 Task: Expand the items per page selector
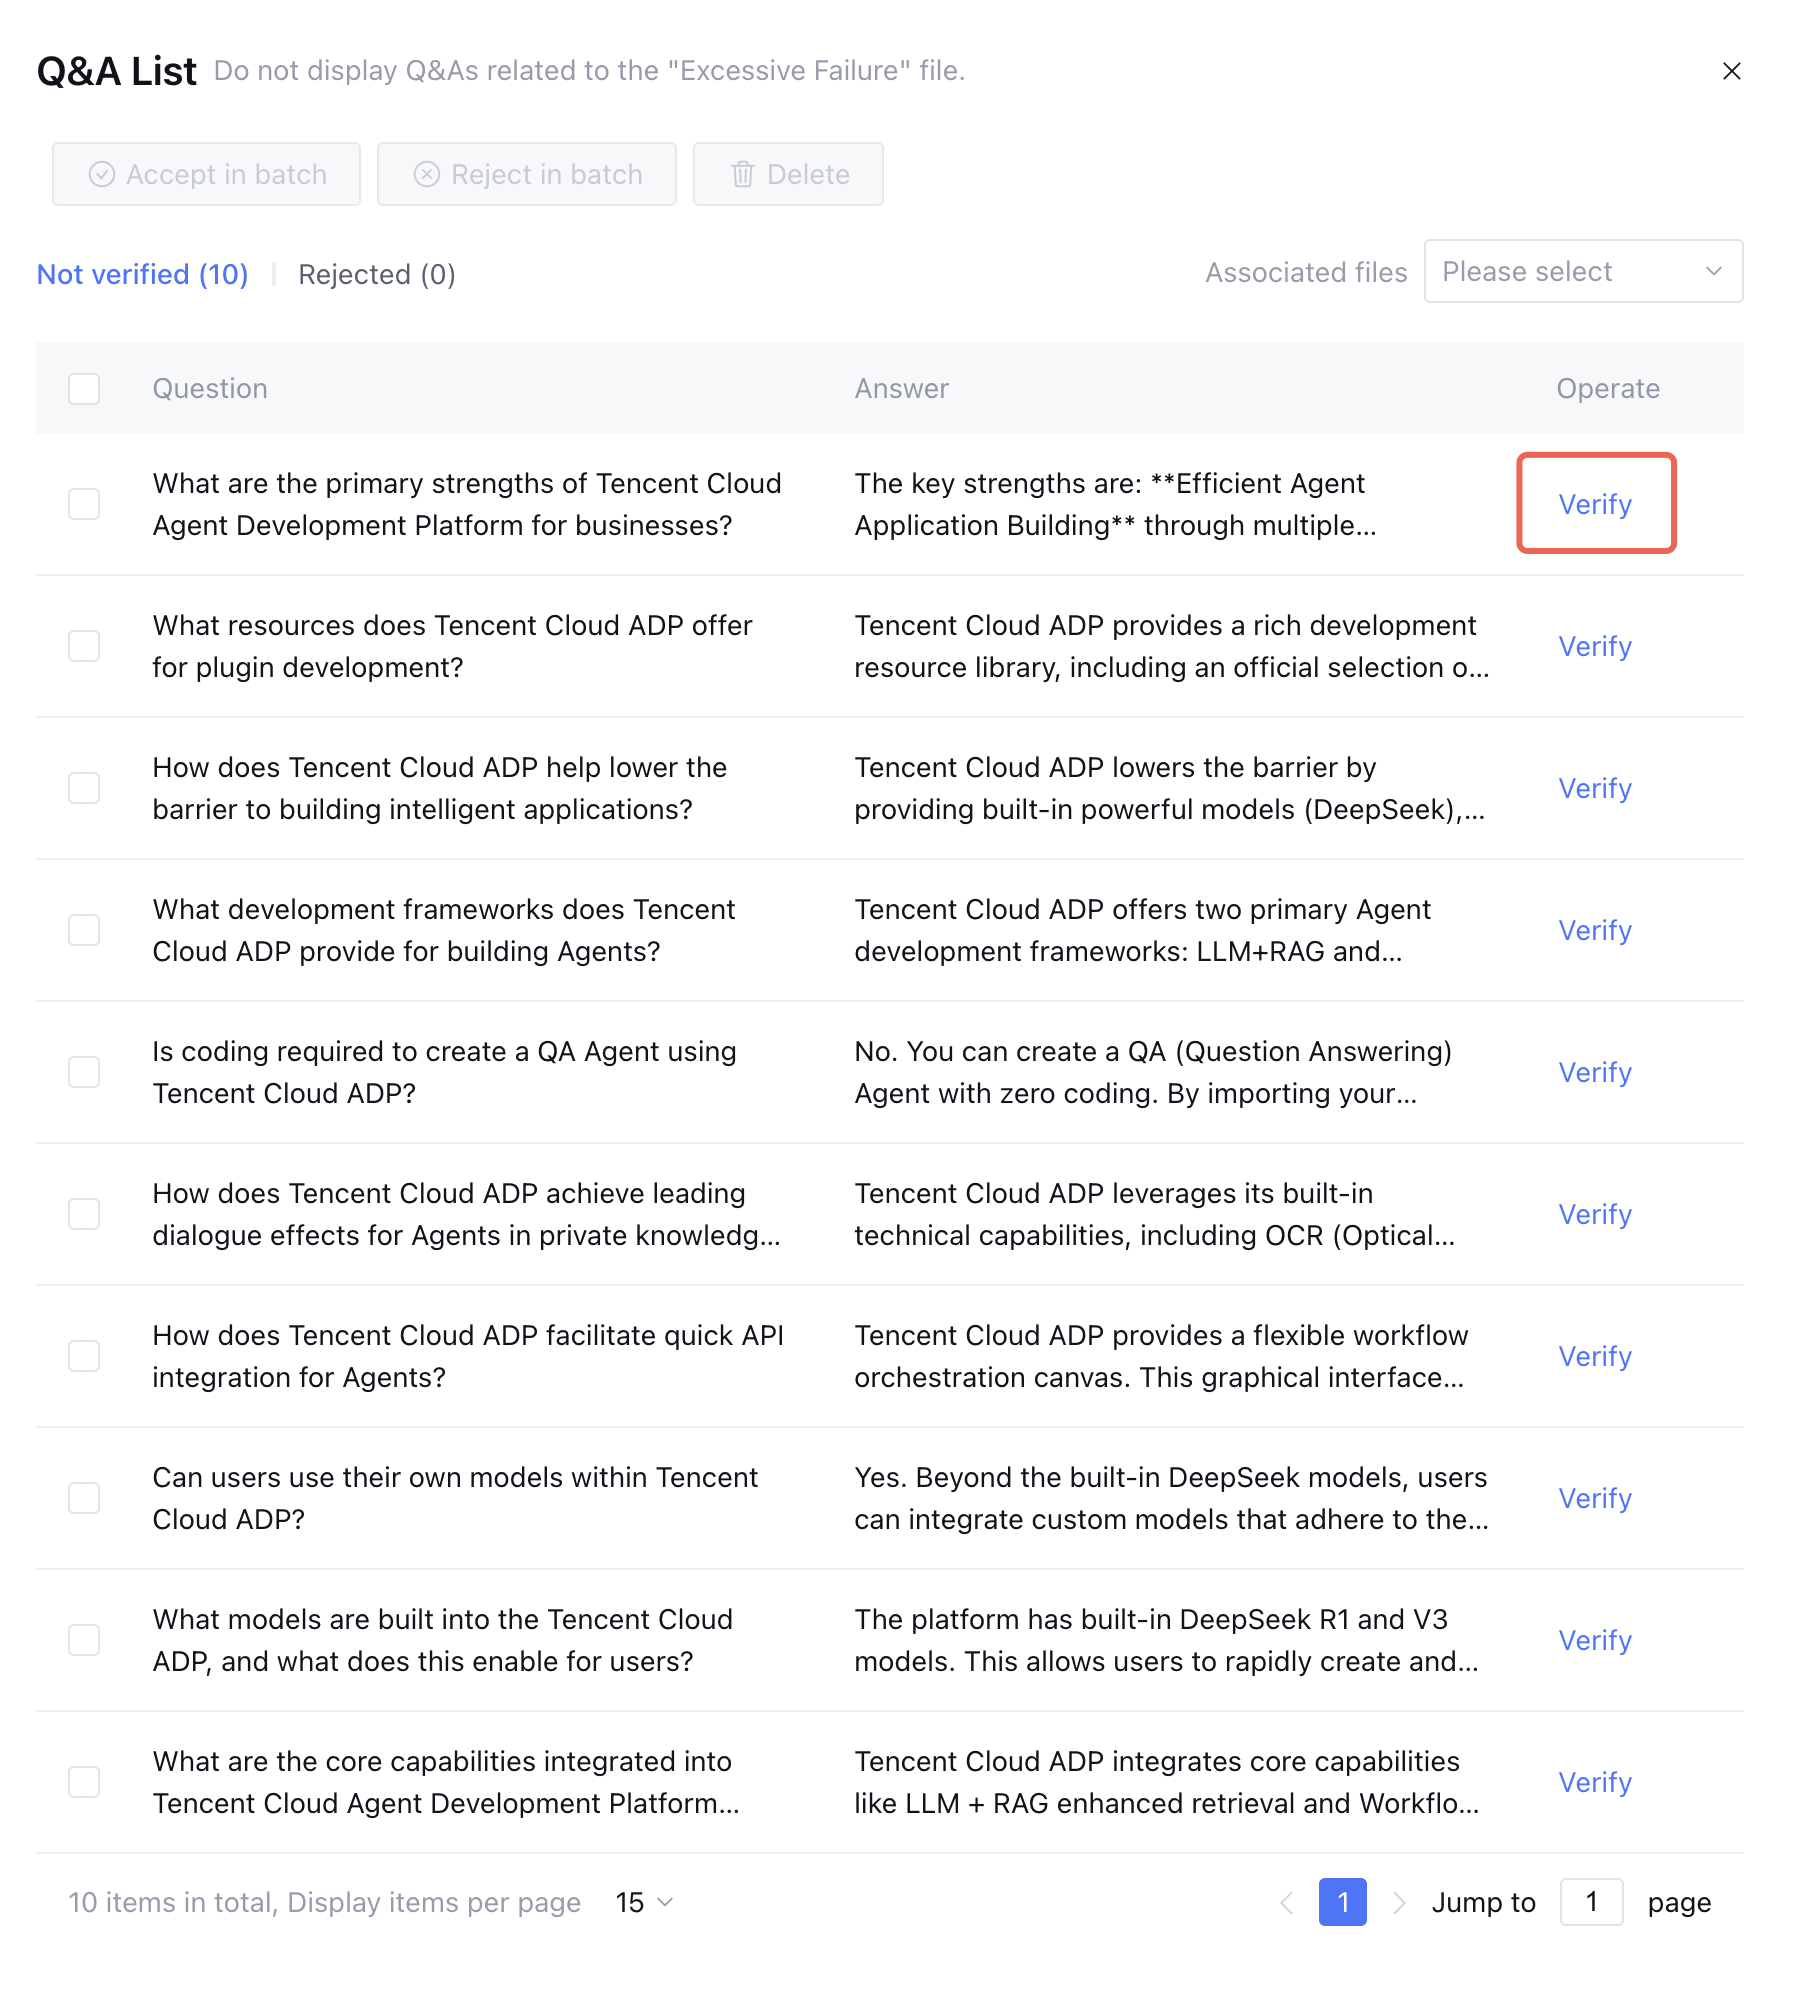[x=644, y=1902]
